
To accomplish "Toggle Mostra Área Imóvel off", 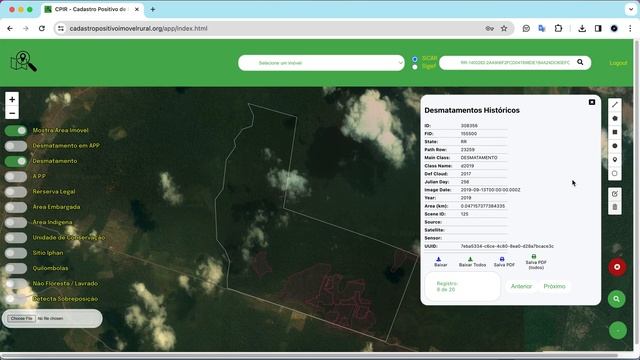I will 16,131.
